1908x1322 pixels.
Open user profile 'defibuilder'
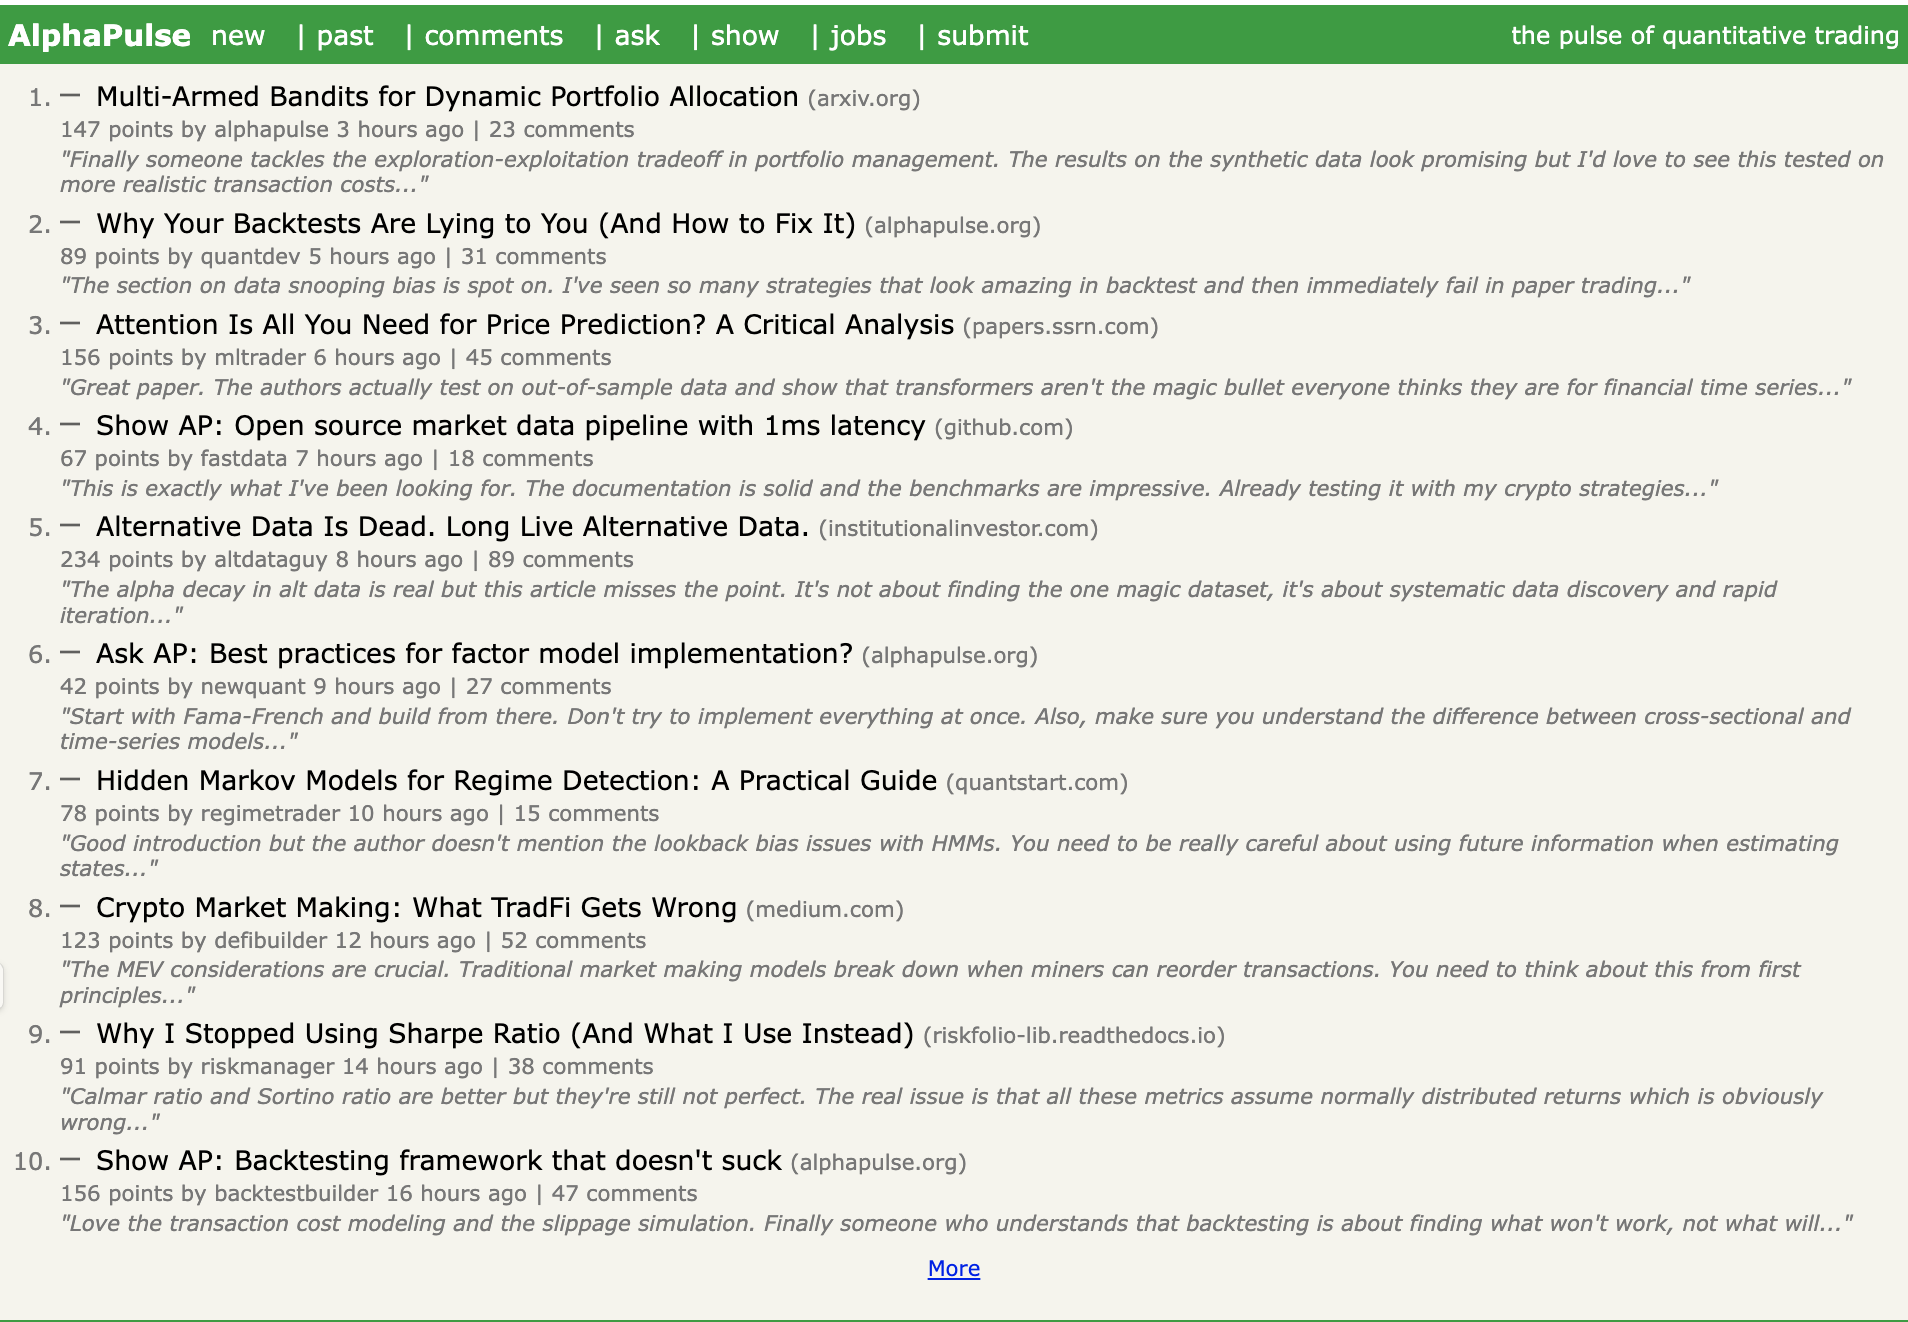pyautogui.click(x=271, y=941)
